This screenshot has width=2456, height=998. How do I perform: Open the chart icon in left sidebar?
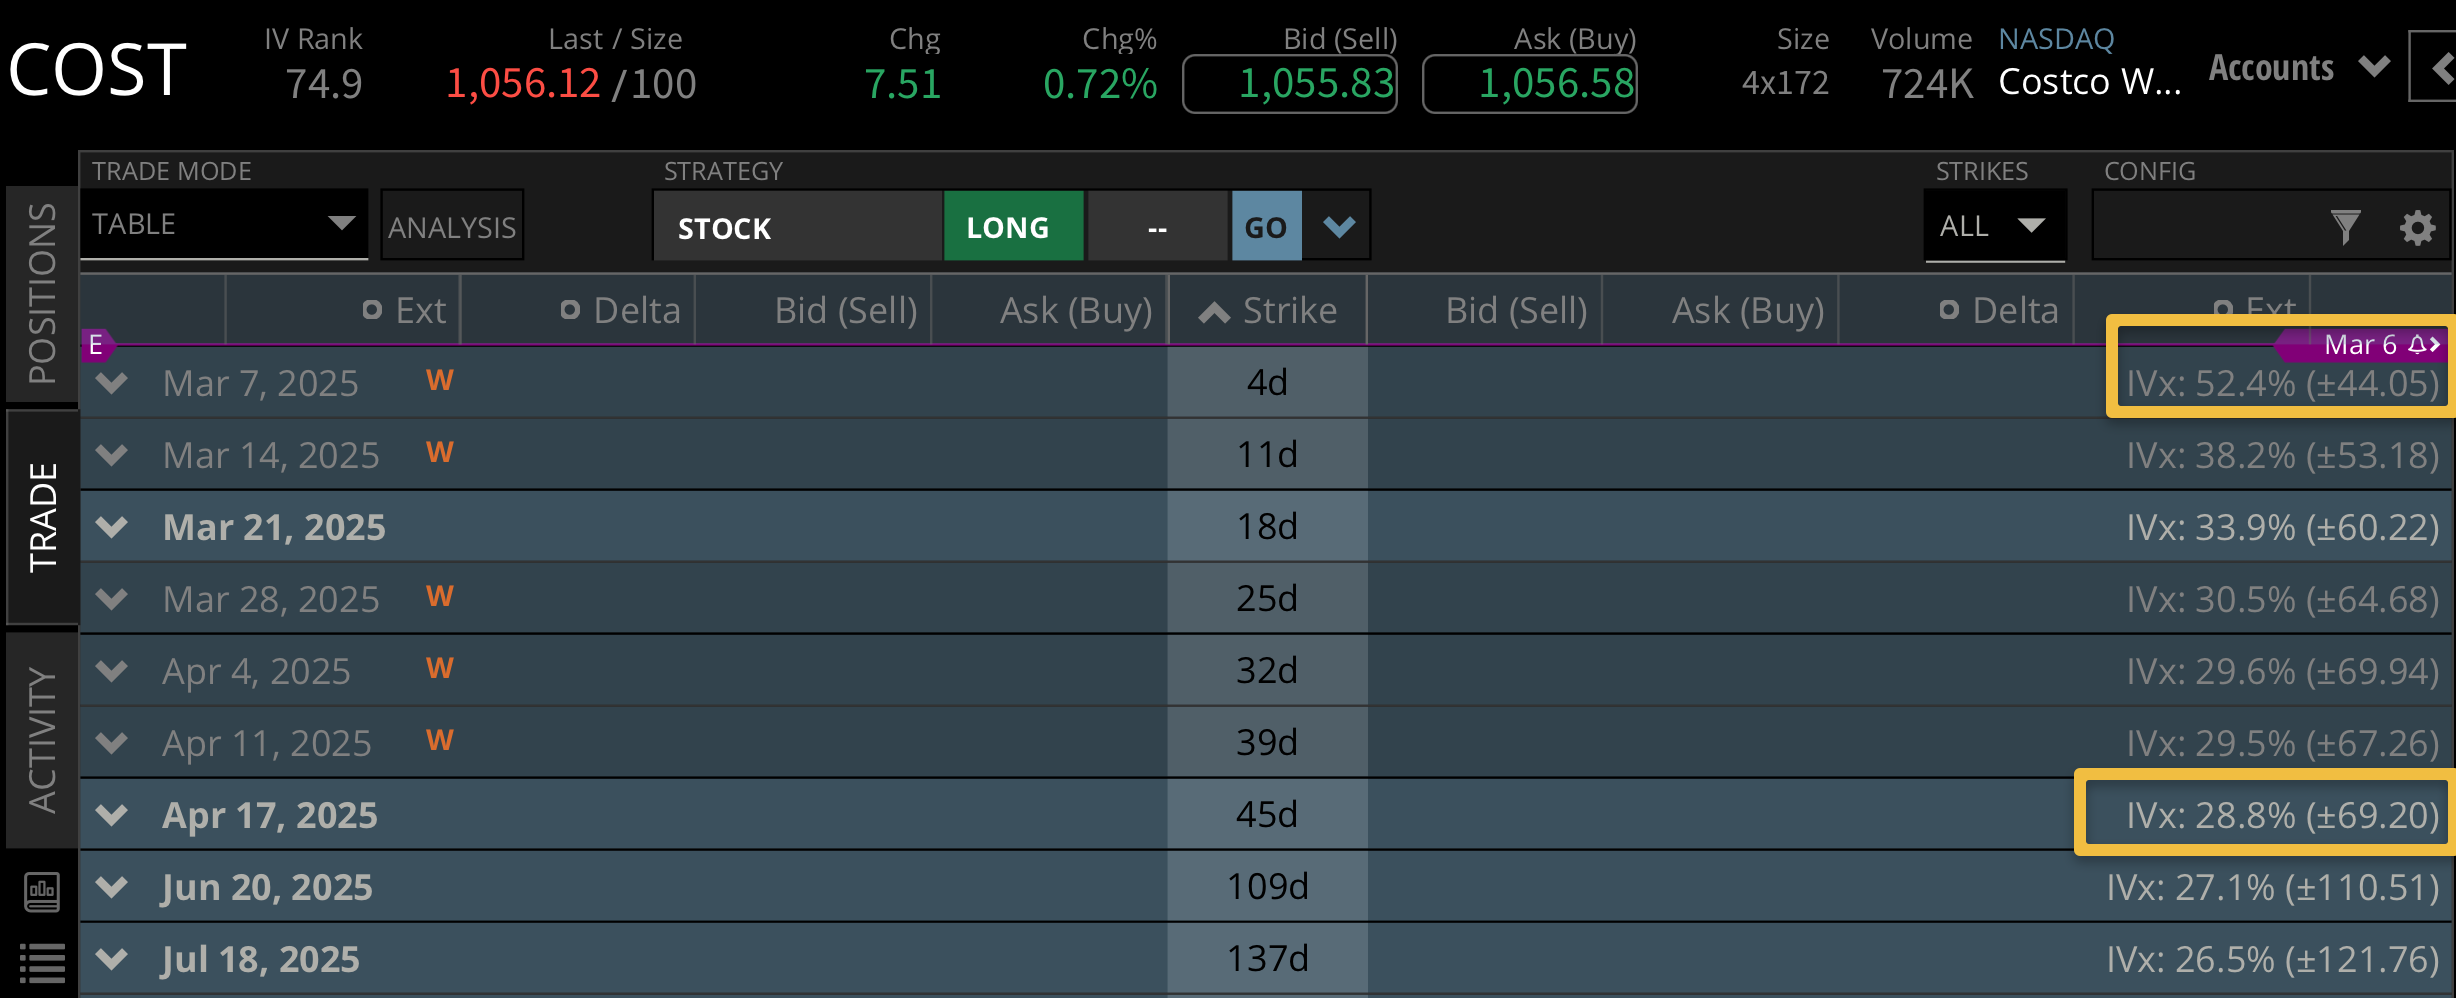point(42,891)
